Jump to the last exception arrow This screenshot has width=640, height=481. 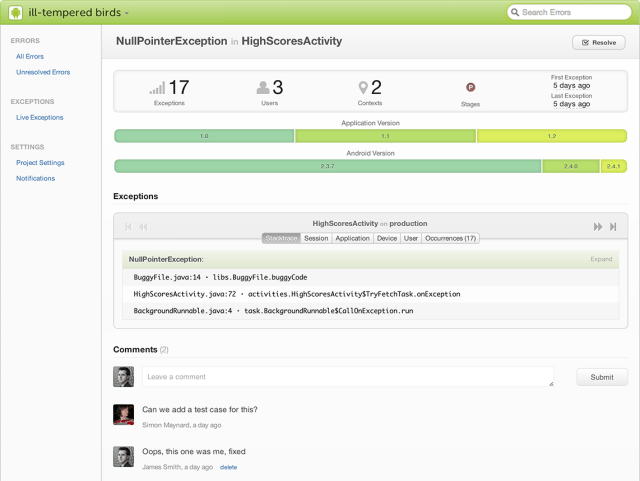pyautogui.click(x=613, y=227)
